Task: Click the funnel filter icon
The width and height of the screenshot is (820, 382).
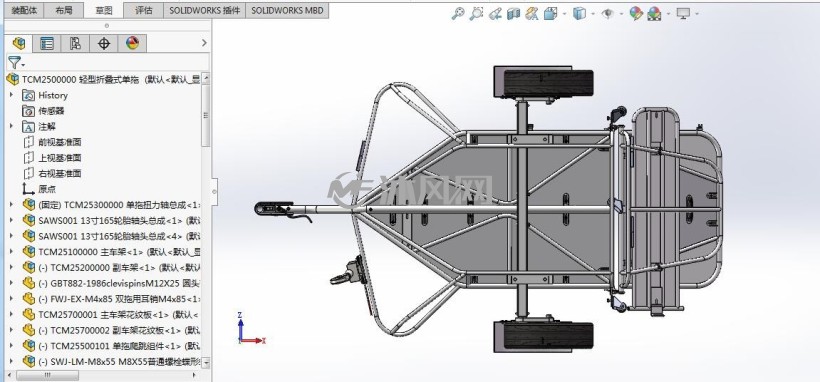Action: click(x=14, y=63)
